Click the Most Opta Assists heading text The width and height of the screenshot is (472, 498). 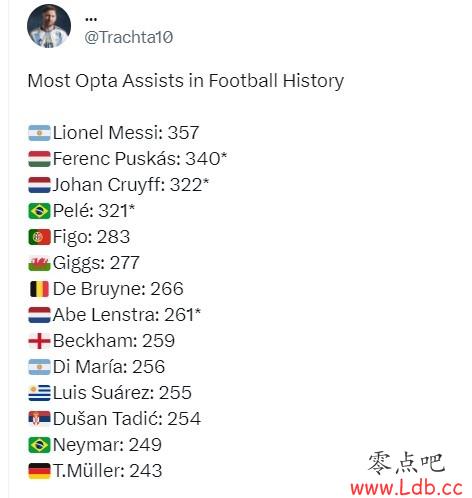tap(186, 81)
